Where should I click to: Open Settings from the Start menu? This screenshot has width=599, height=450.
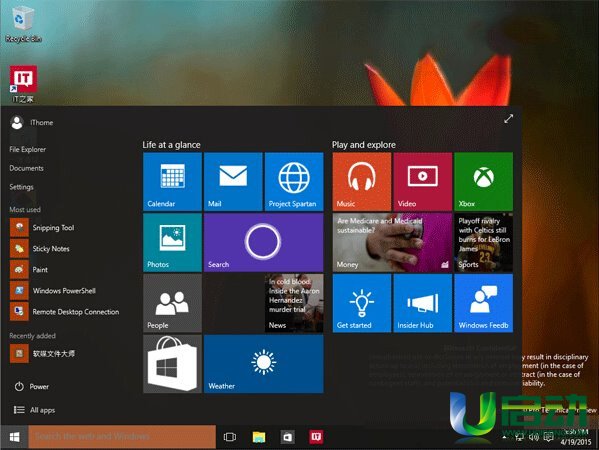[x=21, y=187]
